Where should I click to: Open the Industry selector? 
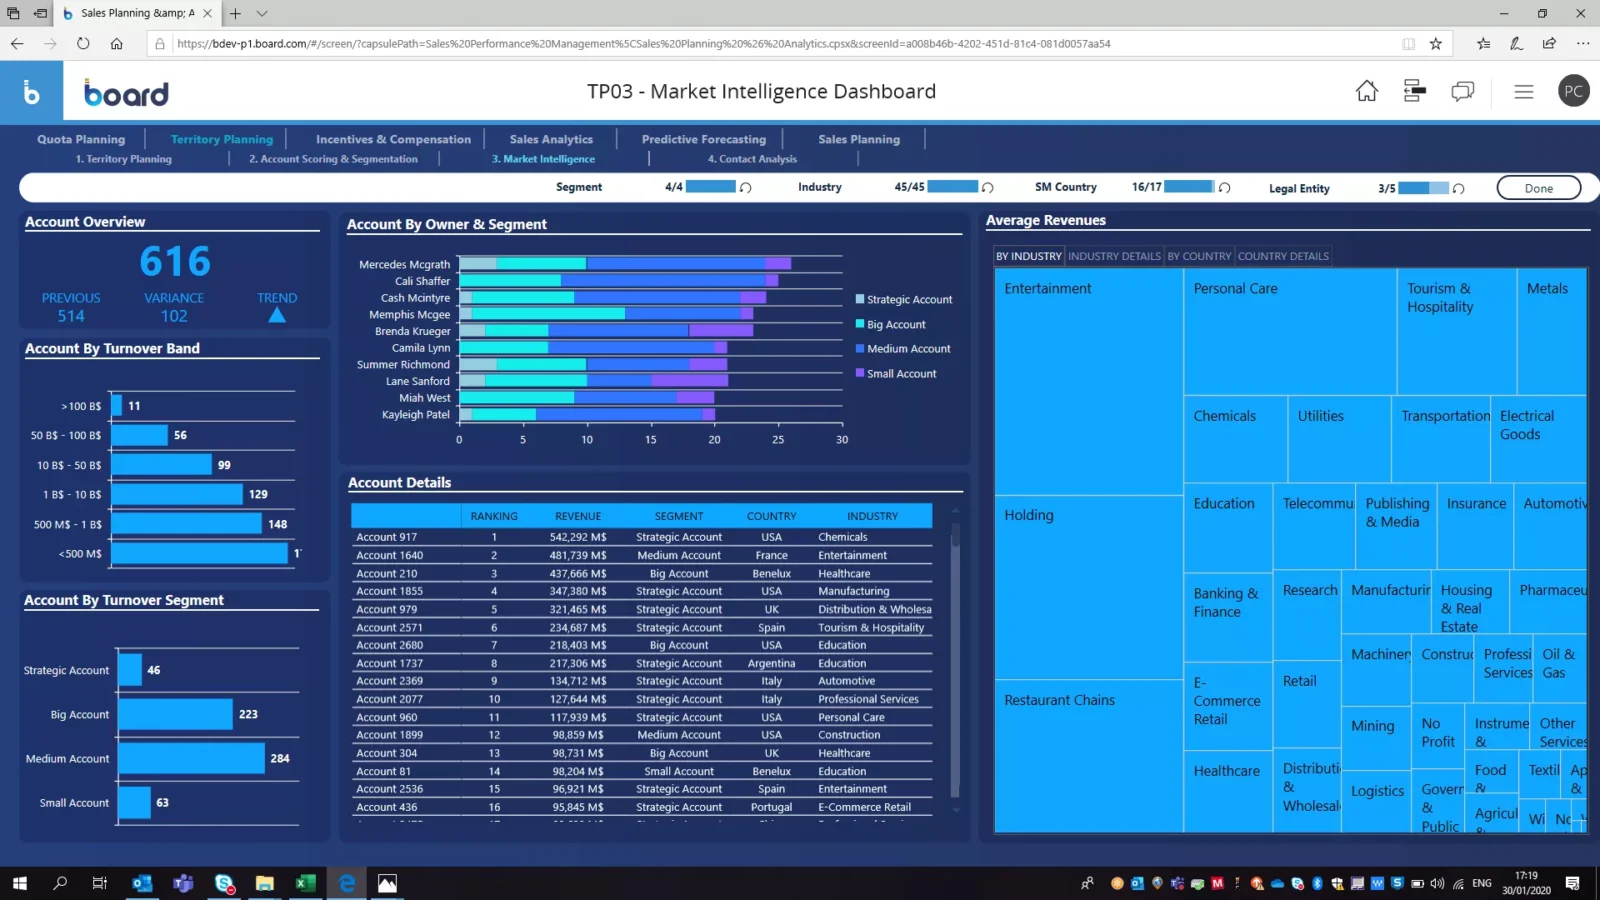coord(819,187)
